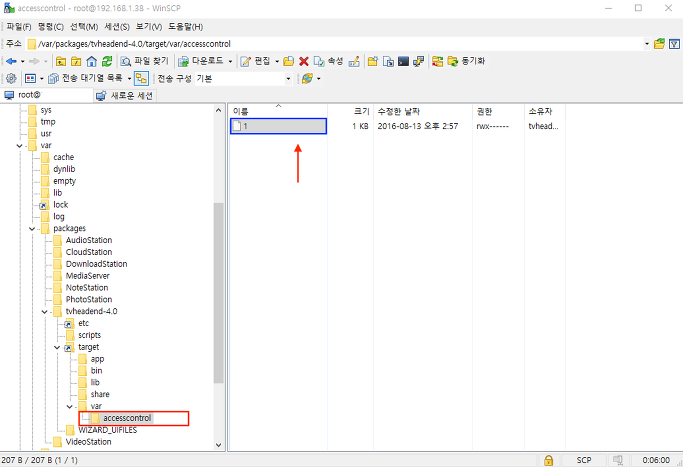Collapse the tvheadend-4.0 tree node
The width and height of the screenshot is (683, 467).
point(44,311)
